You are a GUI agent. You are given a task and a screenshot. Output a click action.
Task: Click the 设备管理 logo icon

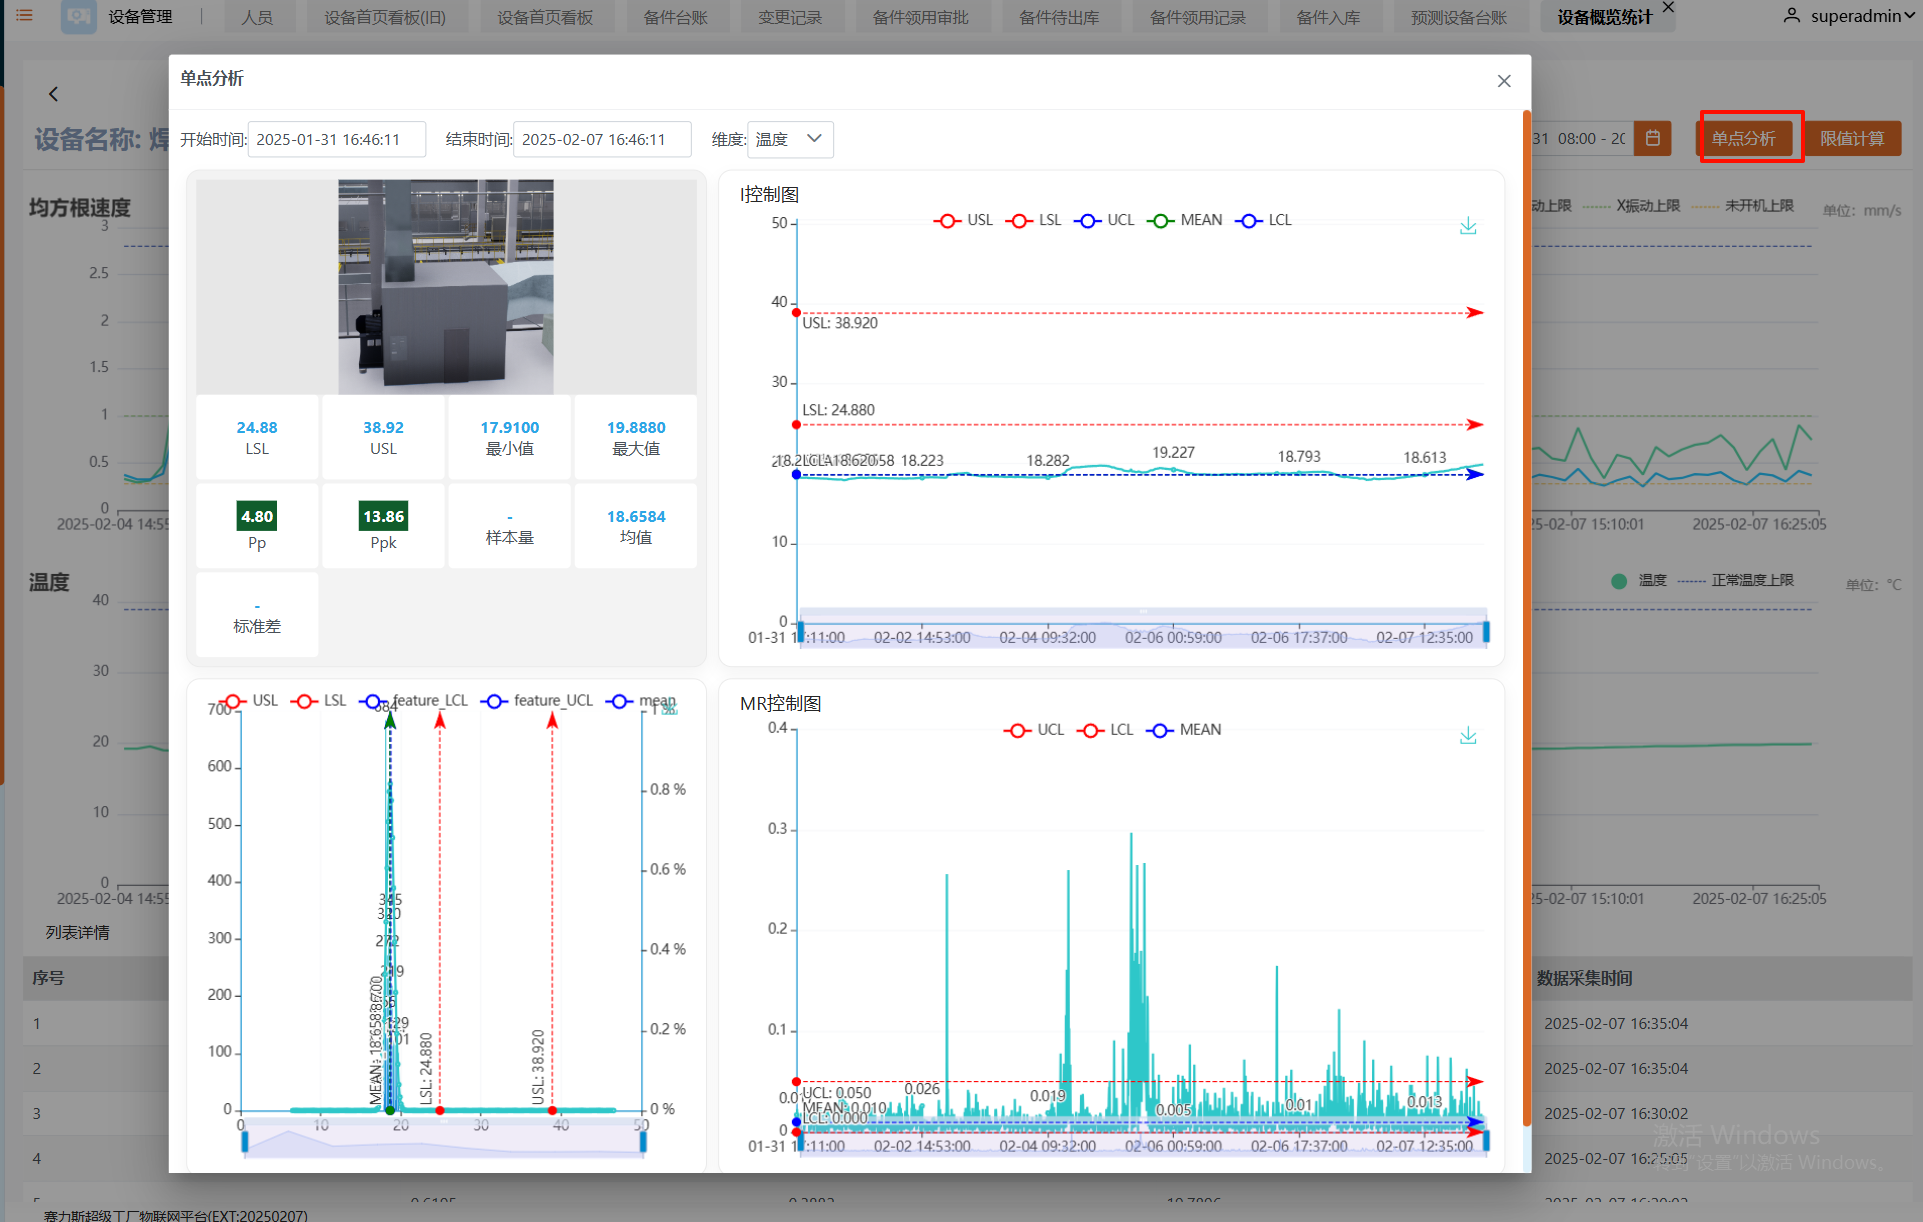click(x=78, y=17)
